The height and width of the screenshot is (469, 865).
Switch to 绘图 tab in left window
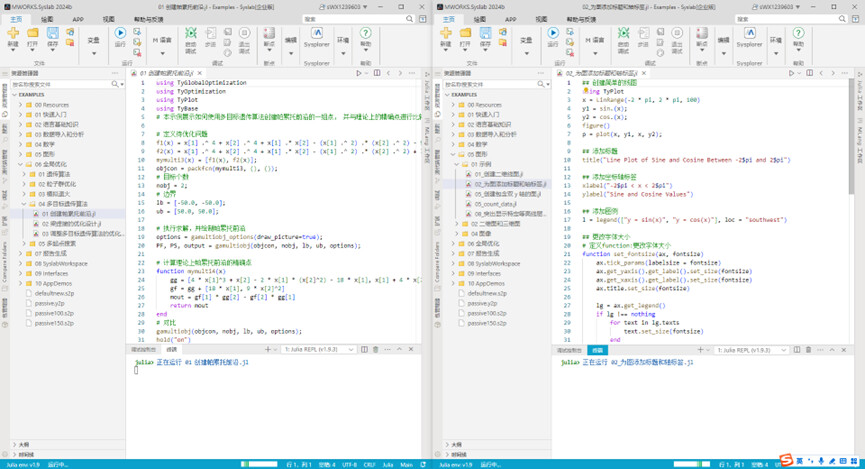(x=47, y=19)
